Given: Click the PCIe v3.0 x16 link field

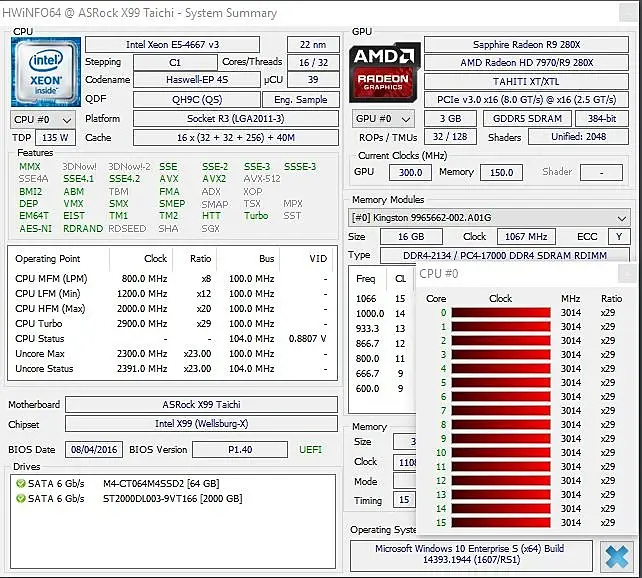Looking at the screenshot, I should (x=526, y=99).
